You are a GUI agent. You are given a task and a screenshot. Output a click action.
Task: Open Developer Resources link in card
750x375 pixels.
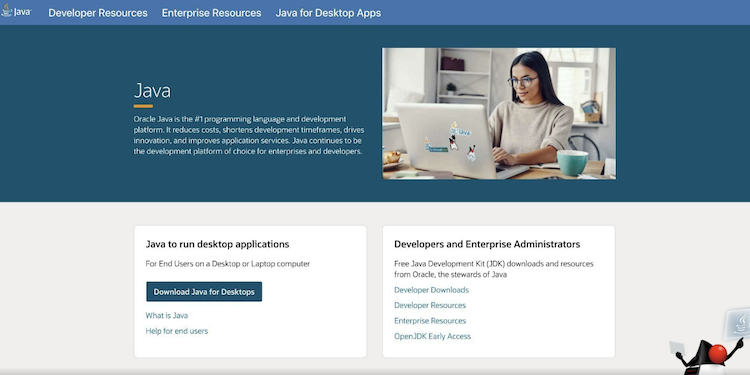[430, 305]
